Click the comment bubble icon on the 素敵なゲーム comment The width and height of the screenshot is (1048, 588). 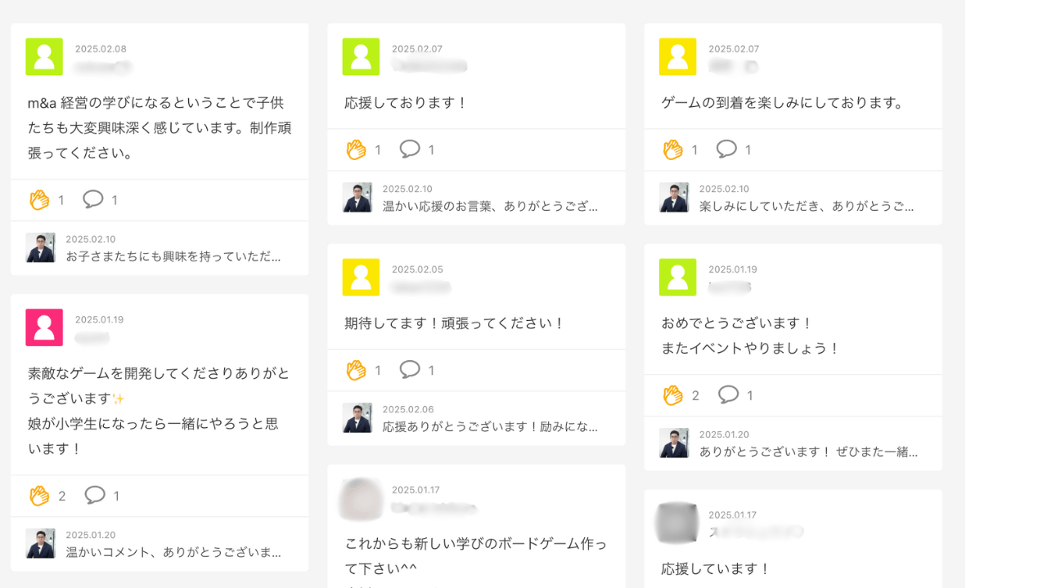[x=95, y=494]
